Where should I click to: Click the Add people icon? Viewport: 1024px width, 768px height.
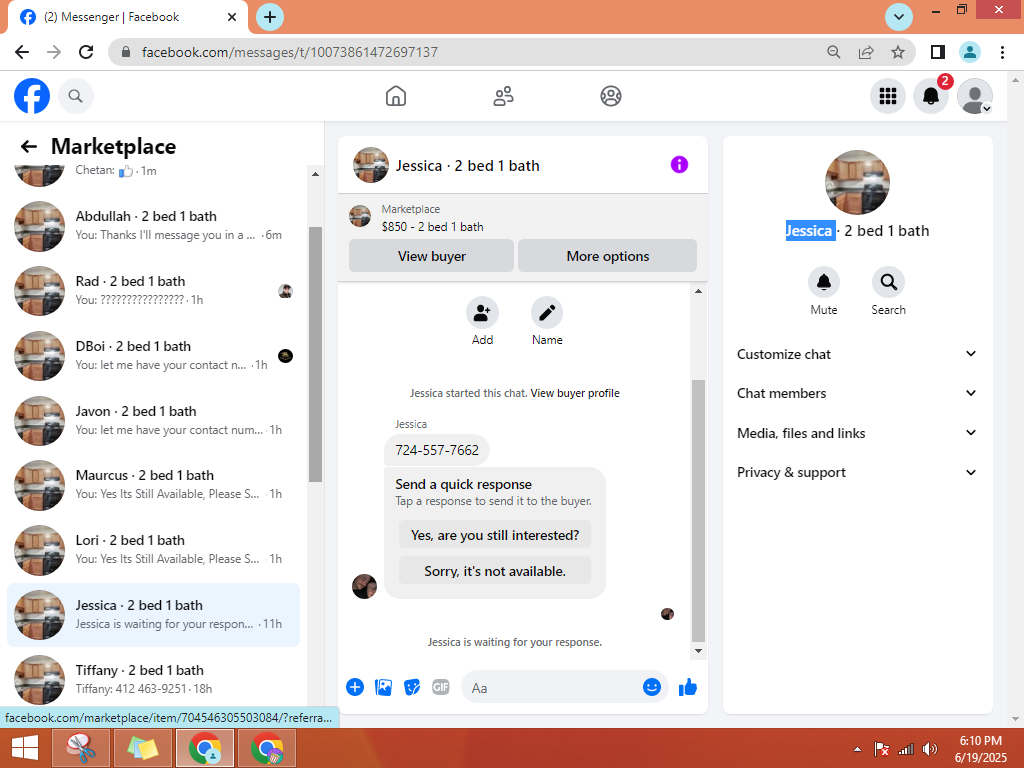[x=482, y=313]
